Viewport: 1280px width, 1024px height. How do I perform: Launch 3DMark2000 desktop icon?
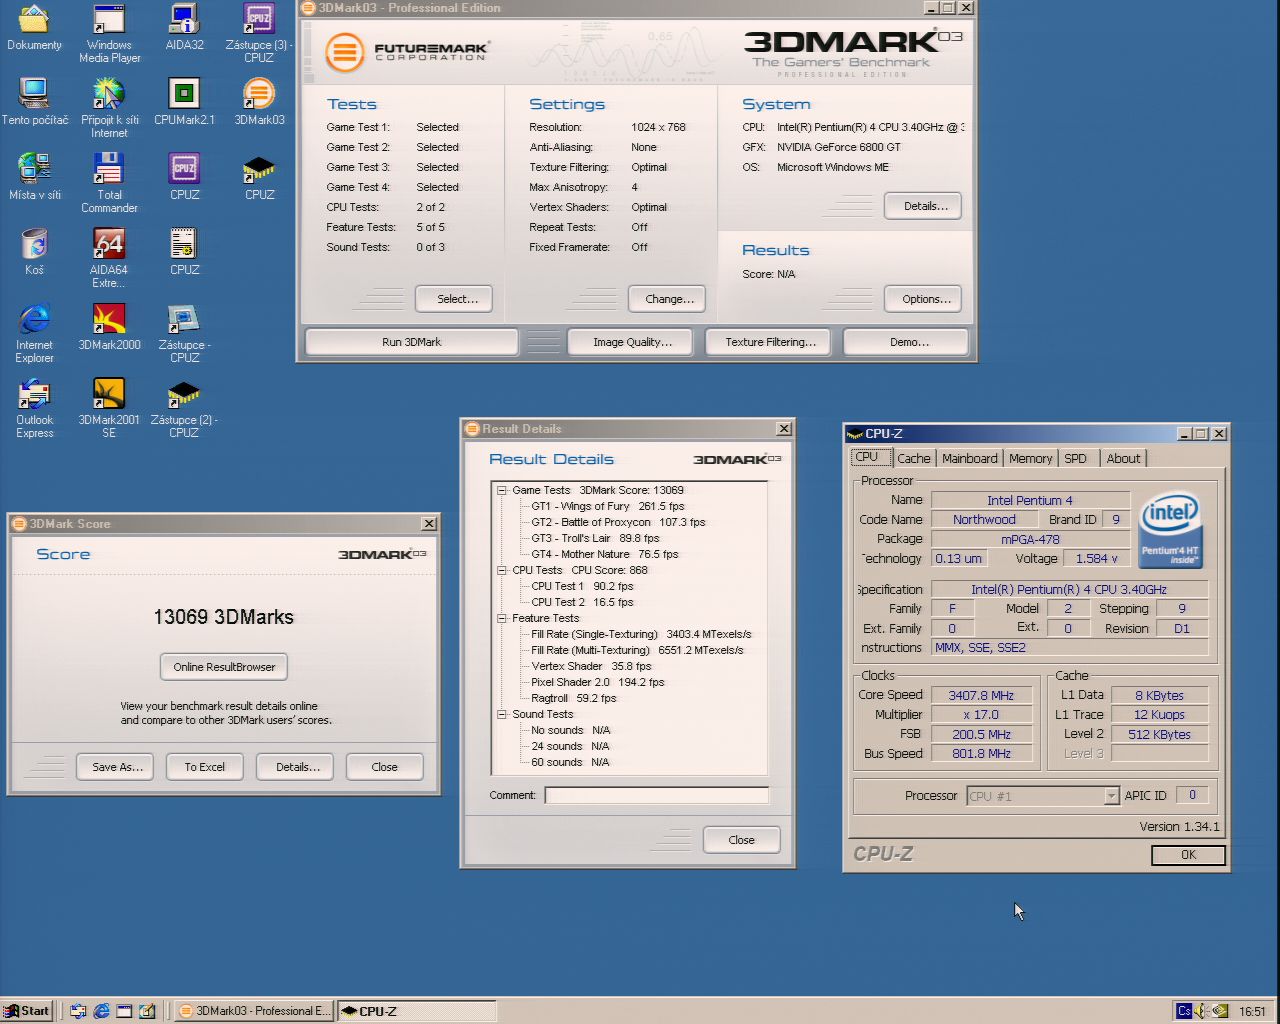109,327
